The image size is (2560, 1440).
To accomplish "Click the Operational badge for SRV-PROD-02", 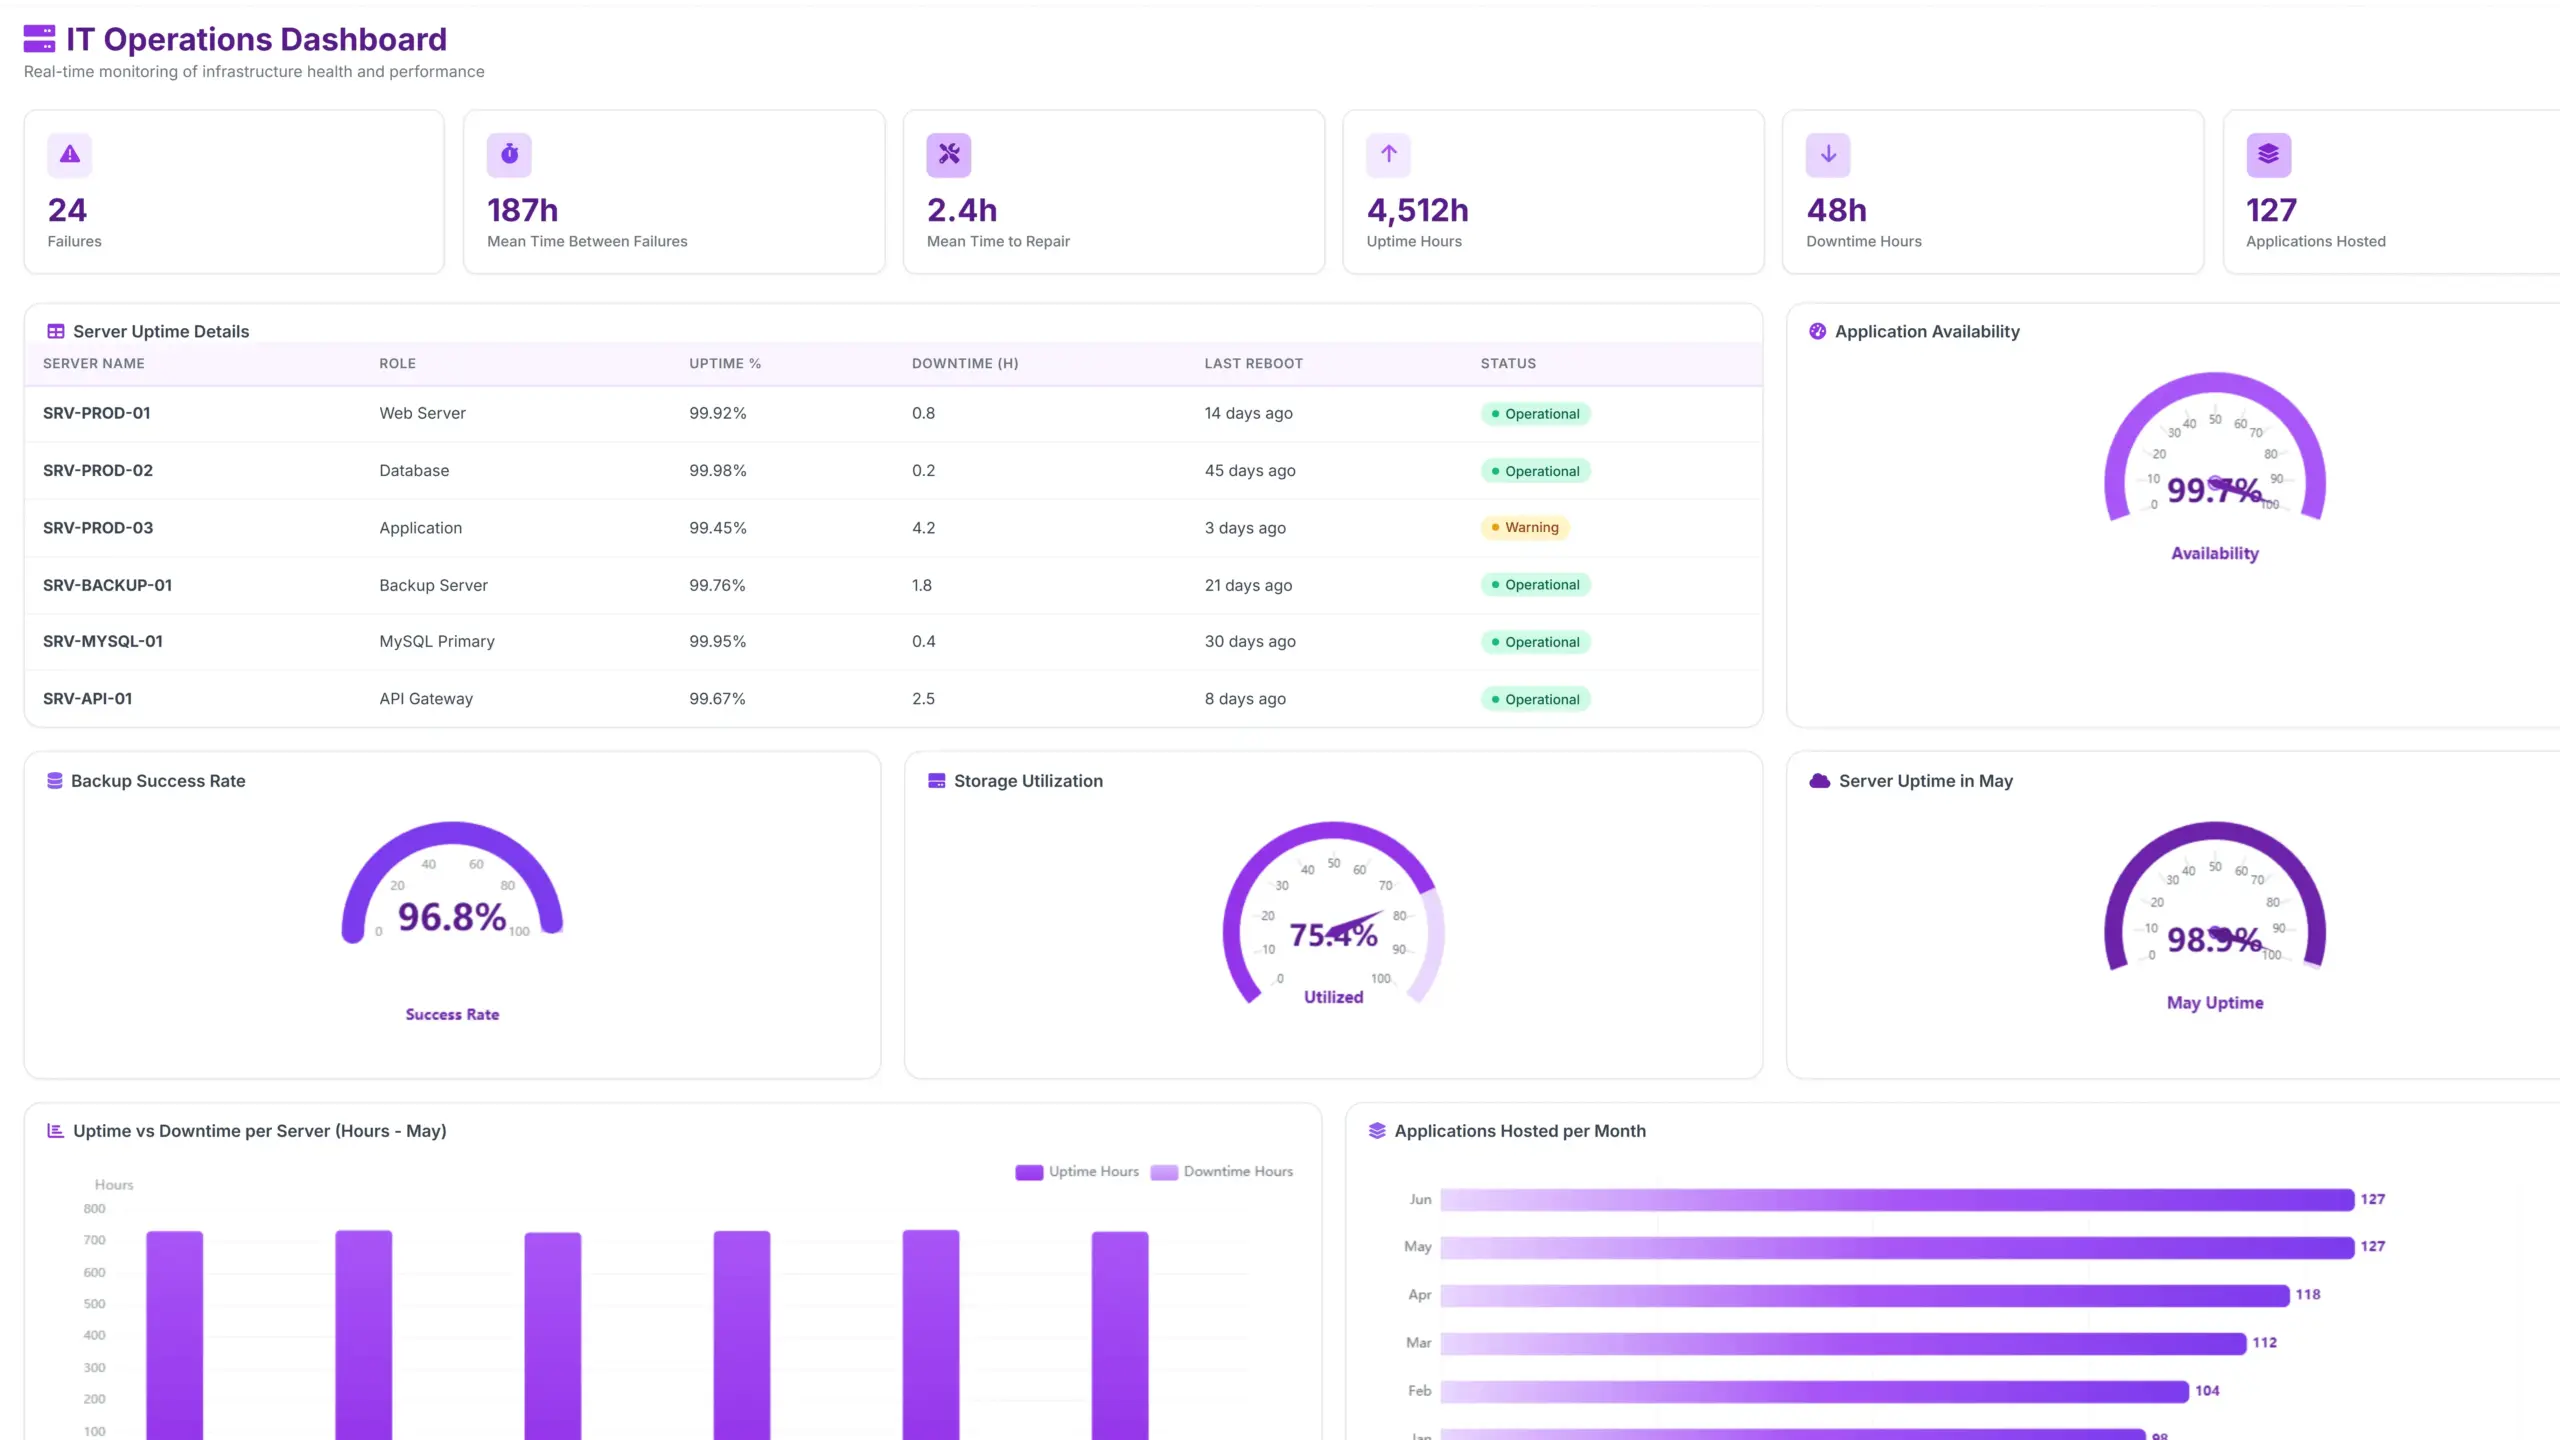I will click(1535, 471).
